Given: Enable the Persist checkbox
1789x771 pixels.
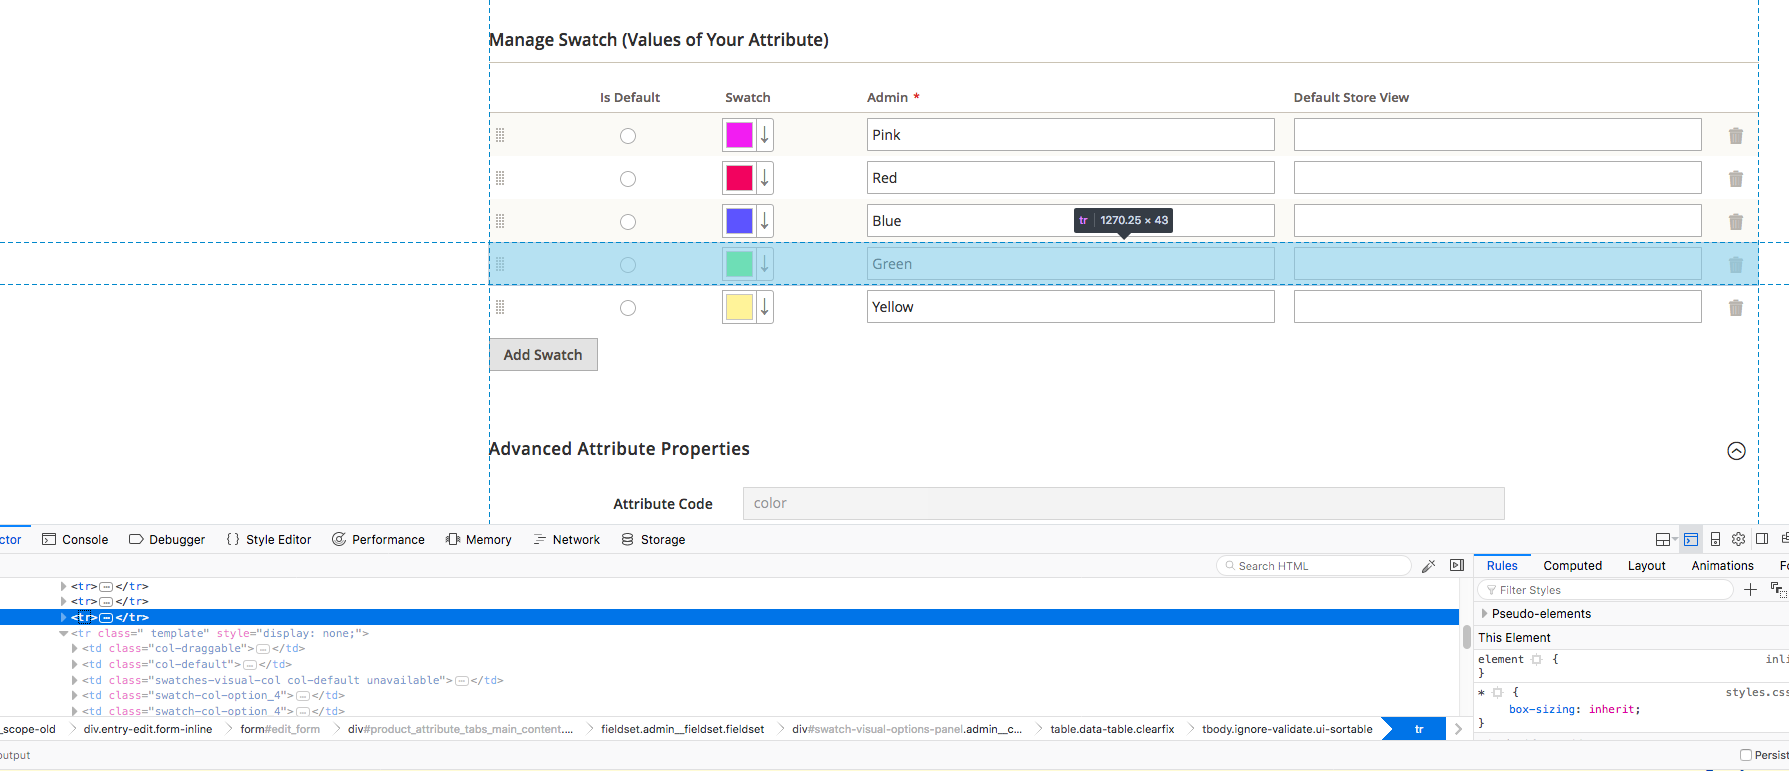Looking at the screenshot, I should tap(1746, 755).
